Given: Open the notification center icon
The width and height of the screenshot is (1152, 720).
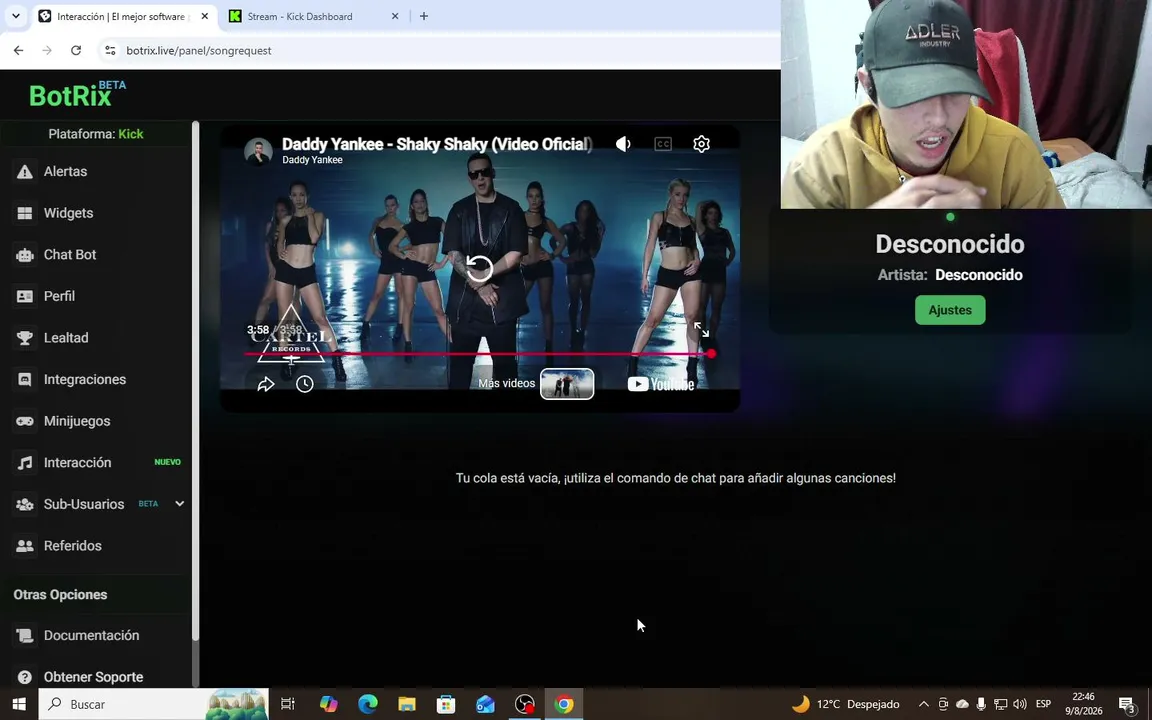Looking at the screenshot, I should coord(1127,705).
